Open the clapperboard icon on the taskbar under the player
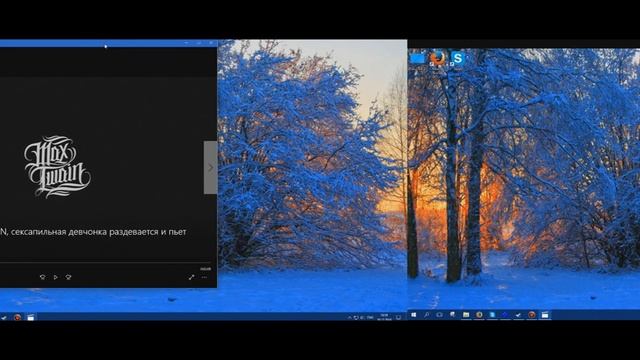 [31, 317]
